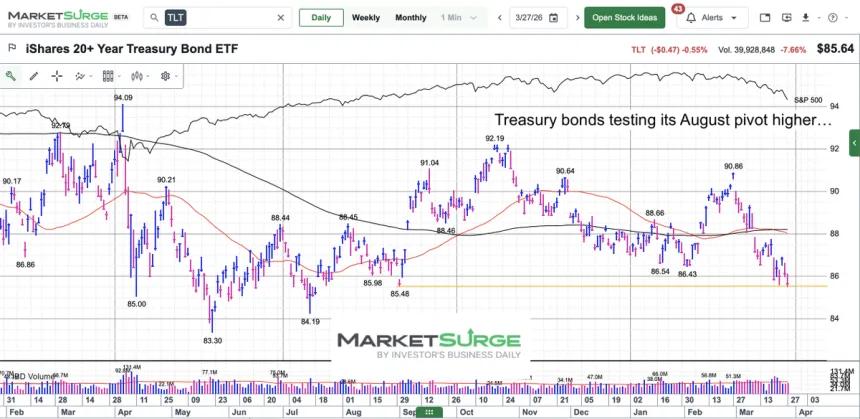Click the 91.04 September high label
Image resolution: width=860 pixels, height=419 pixels.
[429, 162]
